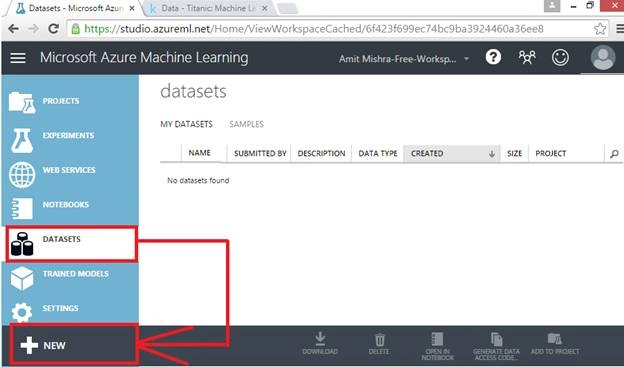Switch to the Samples tab
This screenshot has width=624, height=367.
coord(246,124)
